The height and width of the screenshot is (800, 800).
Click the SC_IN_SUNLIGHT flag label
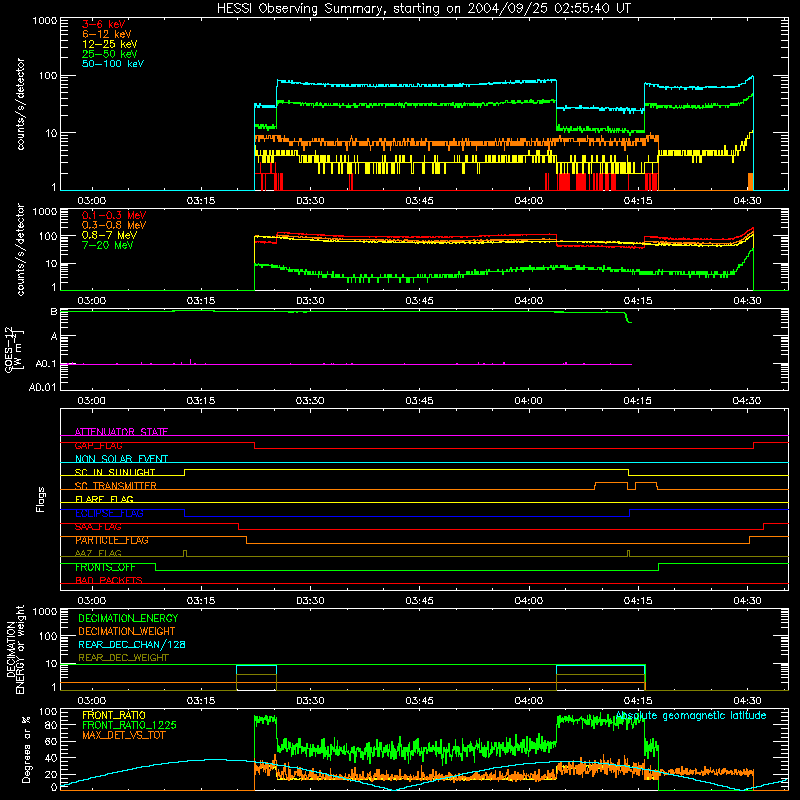pos(115,472)
